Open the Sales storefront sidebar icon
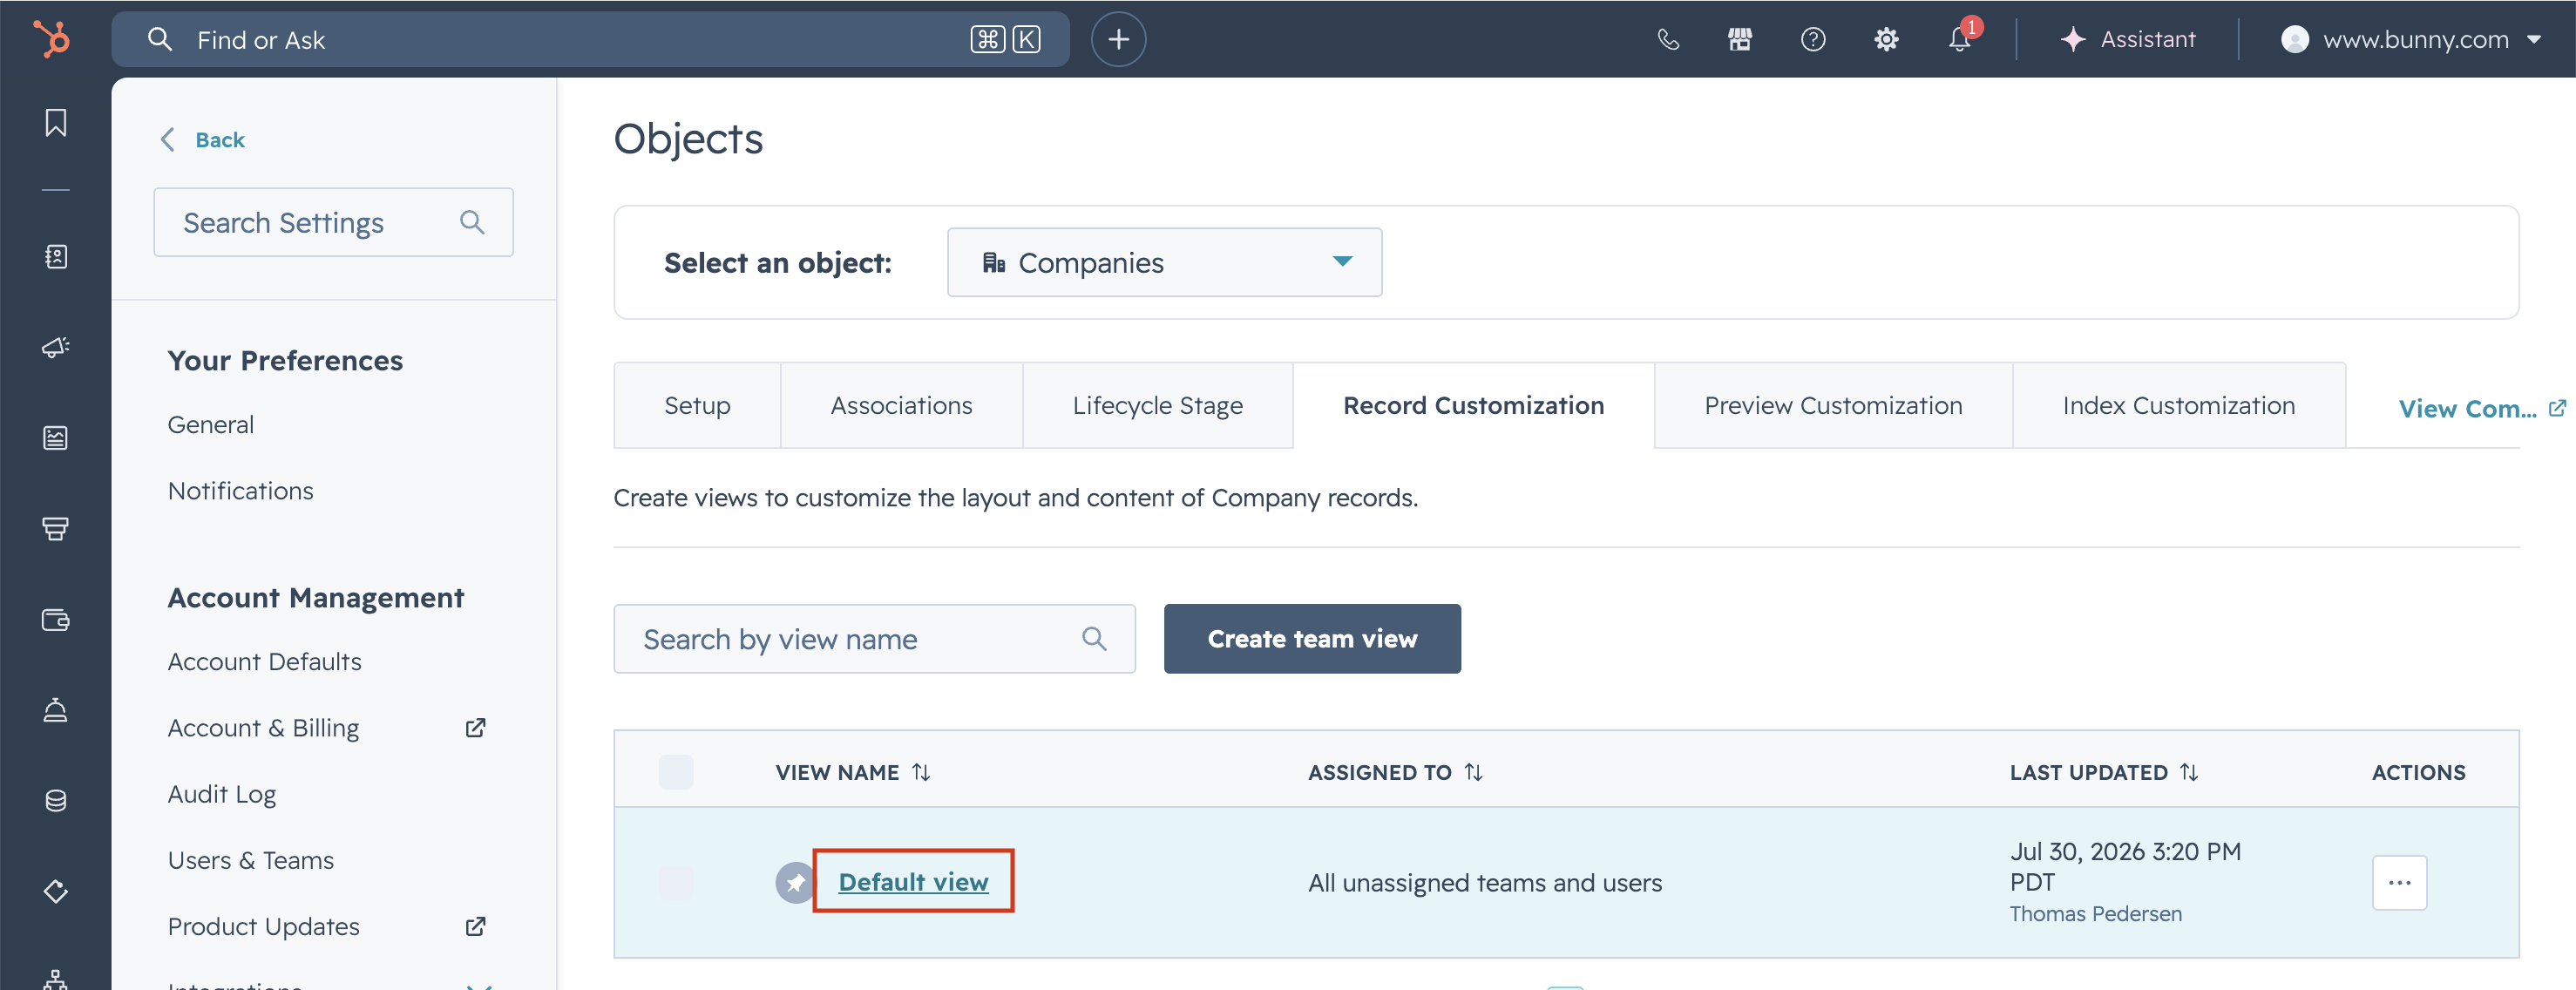2576x990 pixels. coord(56,528)
